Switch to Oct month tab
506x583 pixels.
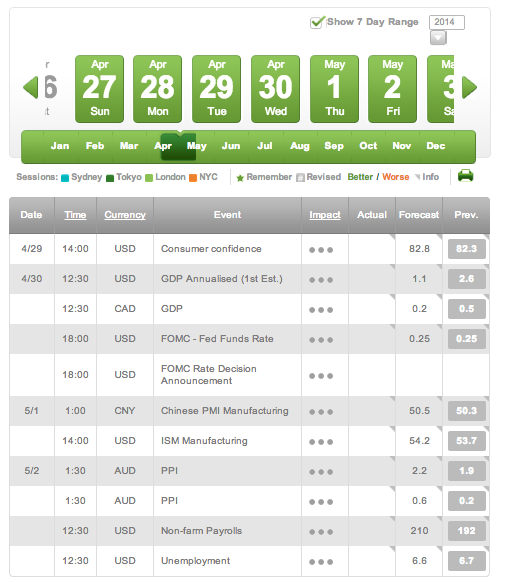pyautogui.click(x=368, y=146)
